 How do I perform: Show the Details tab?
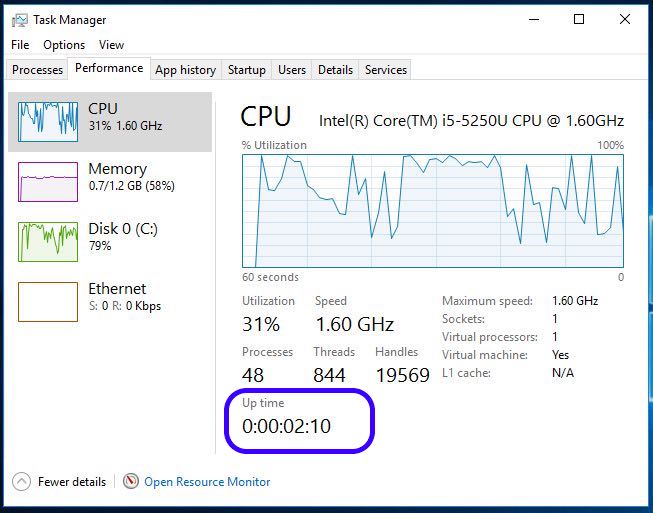click(x=335, y=70)
